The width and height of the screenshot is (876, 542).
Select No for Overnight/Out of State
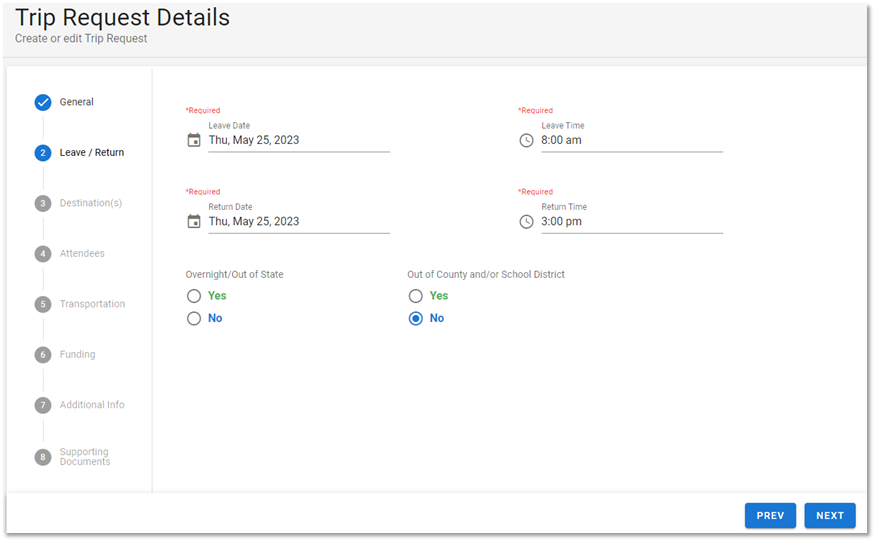pyautogui.click(x=194, y=318)
